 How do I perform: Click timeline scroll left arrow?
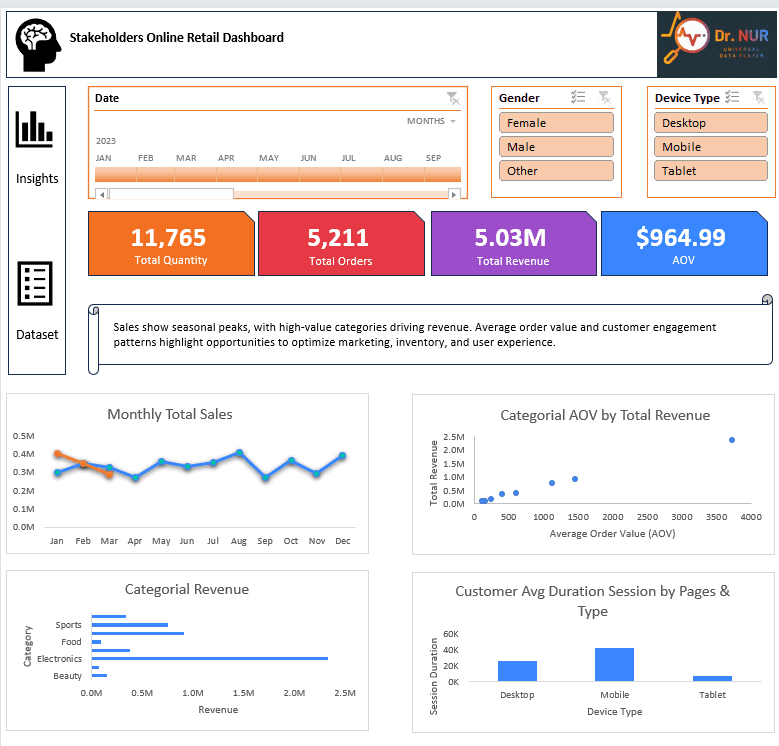point(102,194)
